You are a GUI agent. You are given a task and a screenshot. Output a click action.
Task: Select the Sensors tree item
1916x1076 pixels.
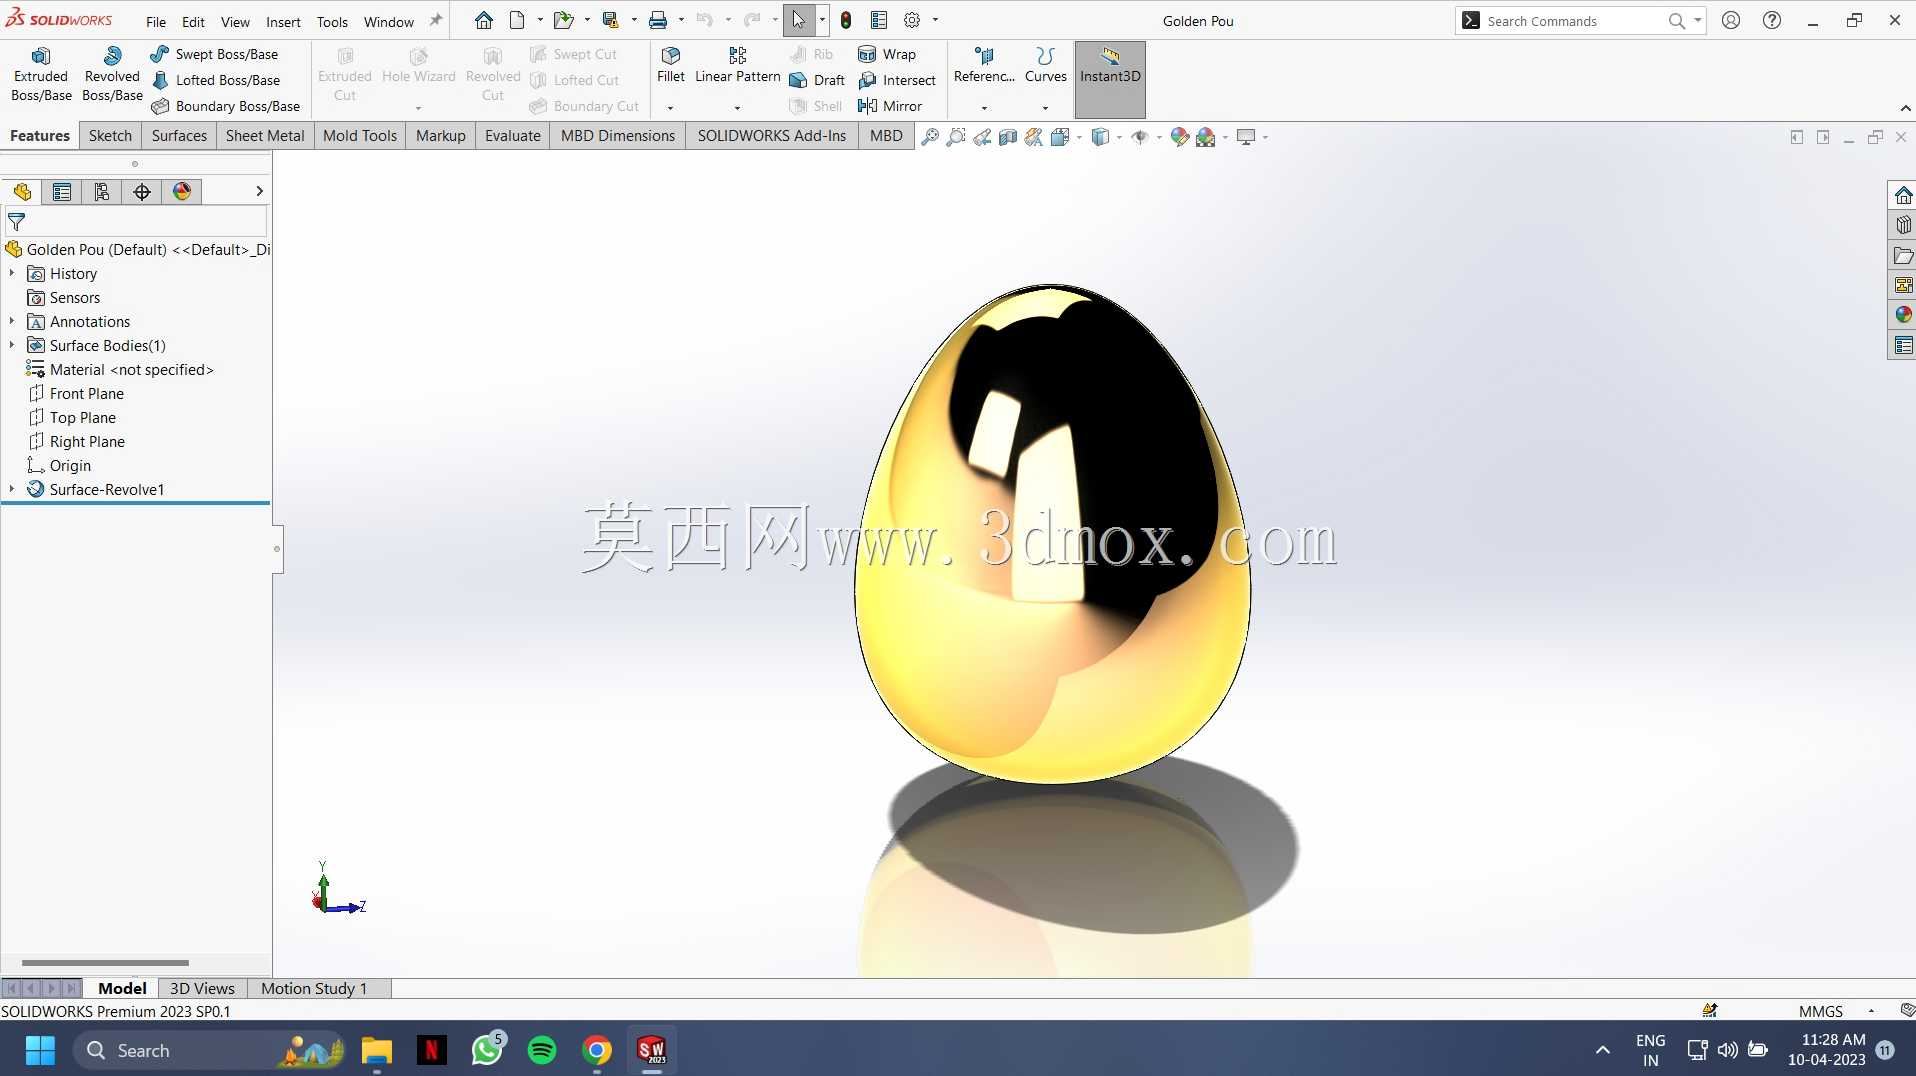(64, 297)
